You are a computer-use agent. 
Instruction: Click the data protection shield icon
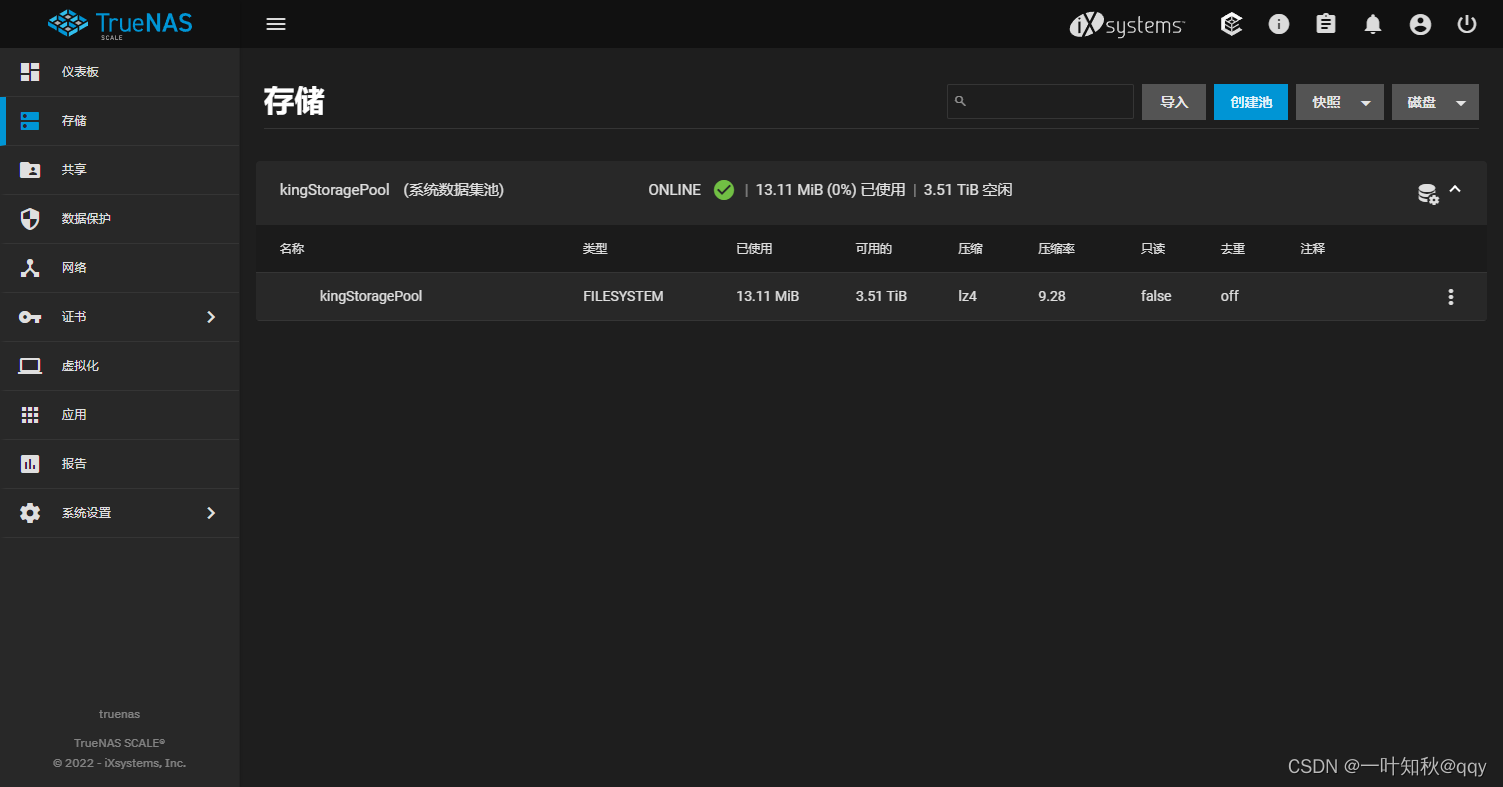coord(30,219)
